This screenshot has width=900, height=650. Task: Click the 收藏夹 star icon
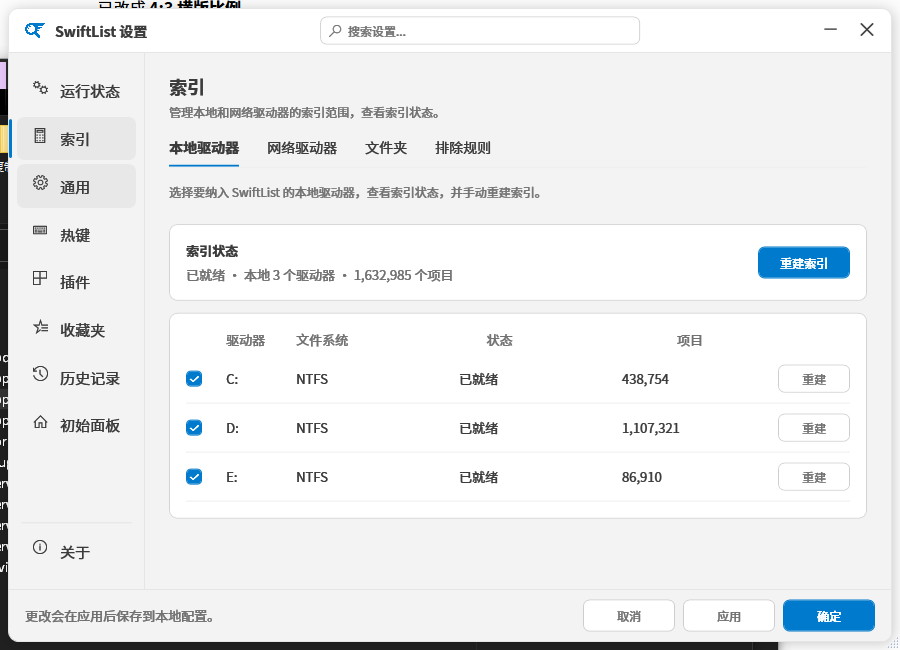point(40,327)
